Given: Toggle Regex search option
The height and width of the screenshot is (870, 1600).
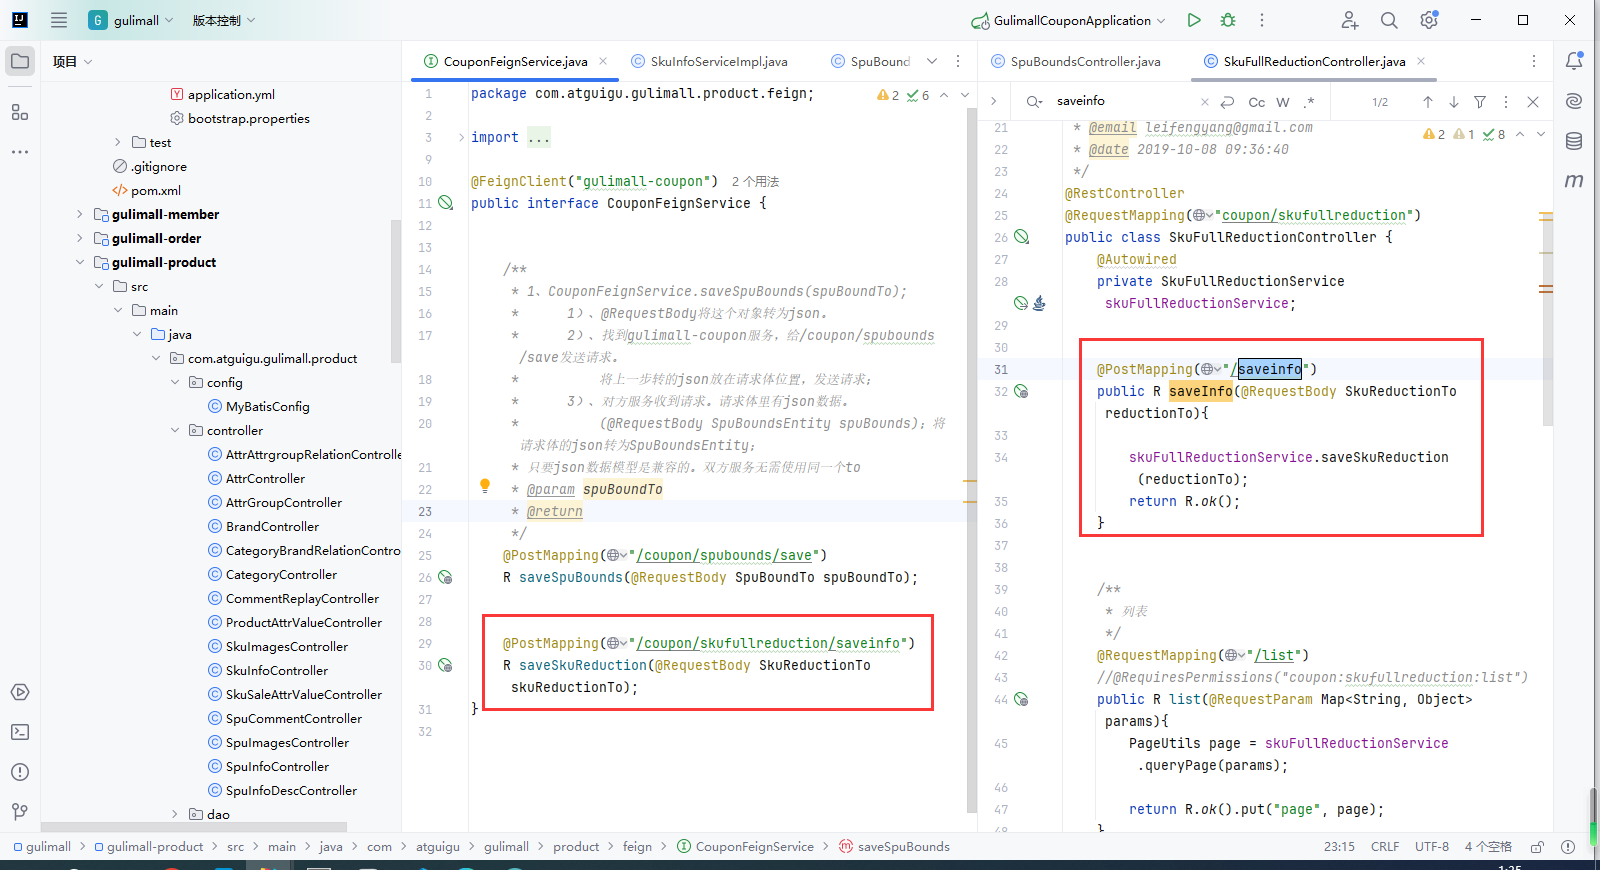Looking at the screenshot, I should tap(1309, 102).
